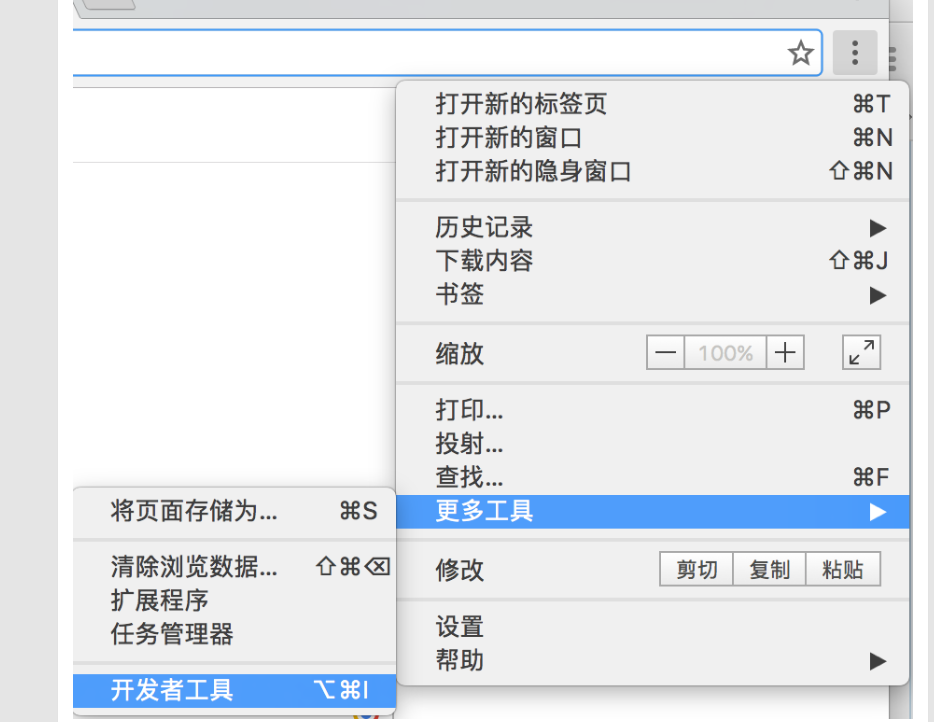Click the bookmark star icon
The height and width of the screenshot is (722, 934).
click(x=800, y=53)
